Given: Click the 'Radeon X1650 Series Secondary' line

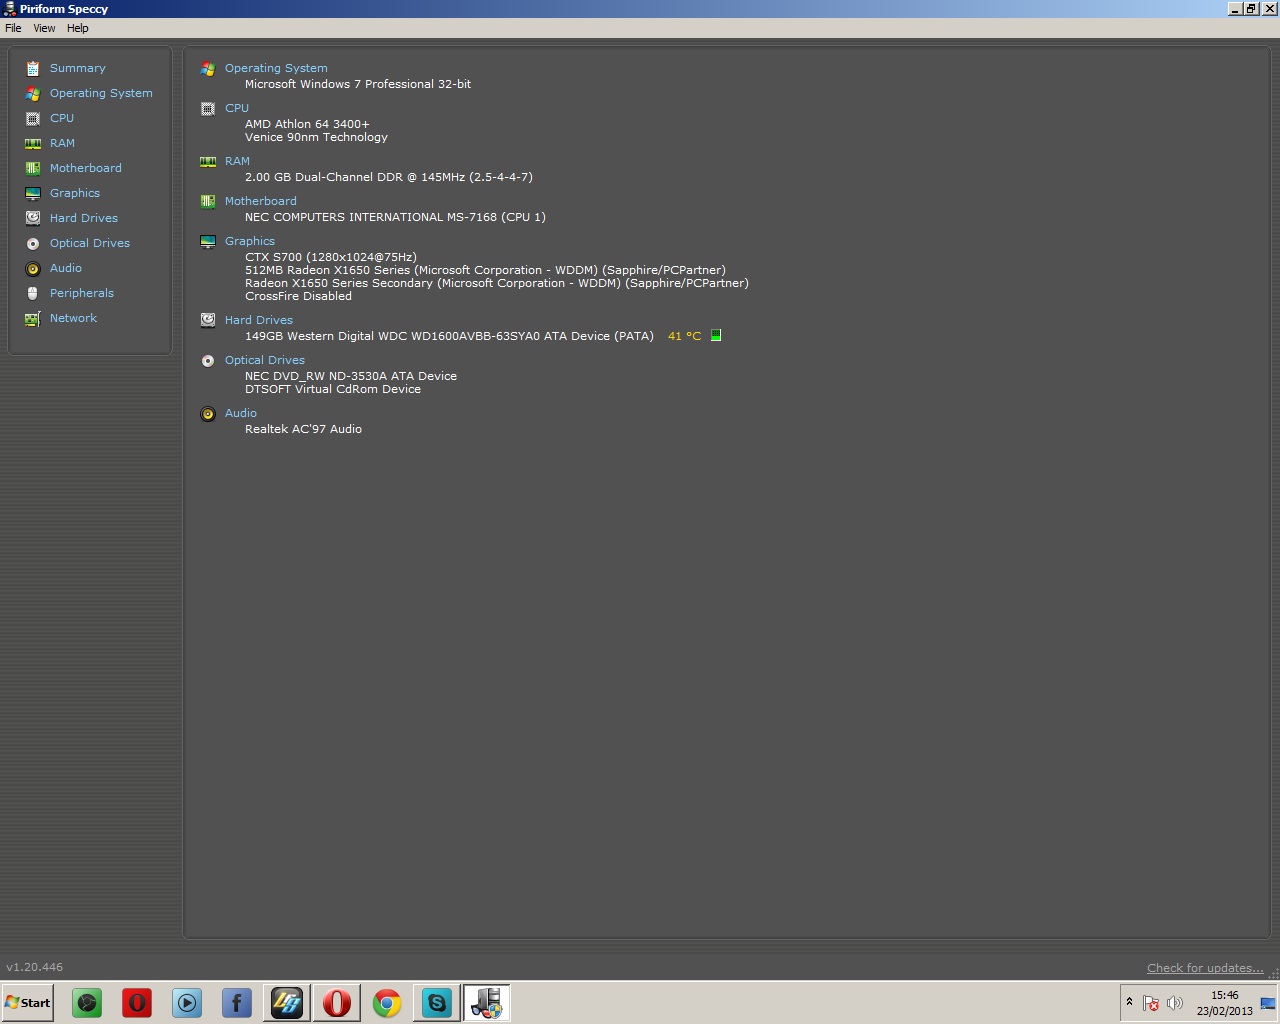Looking at the screenshot, I should (x=497, y=283).
